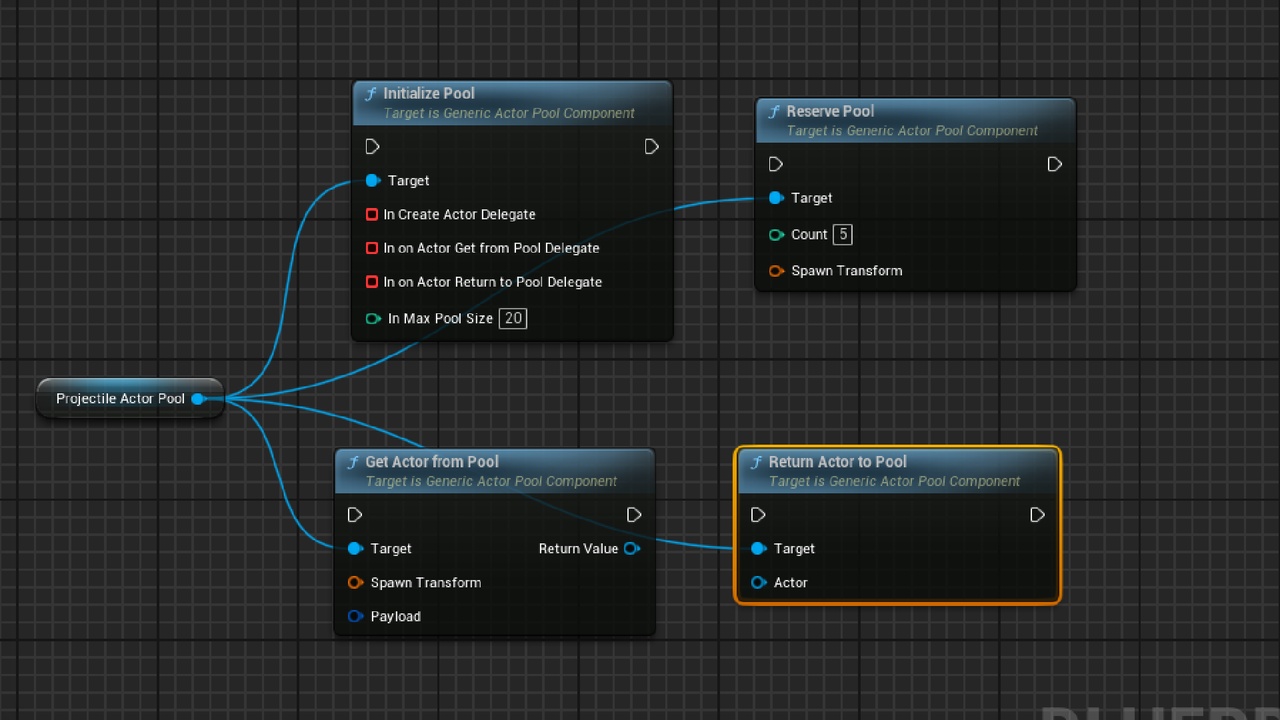
Task: Click Get Actor from Pool's Spawn Transform pin
Action: [x=355, y=583]
